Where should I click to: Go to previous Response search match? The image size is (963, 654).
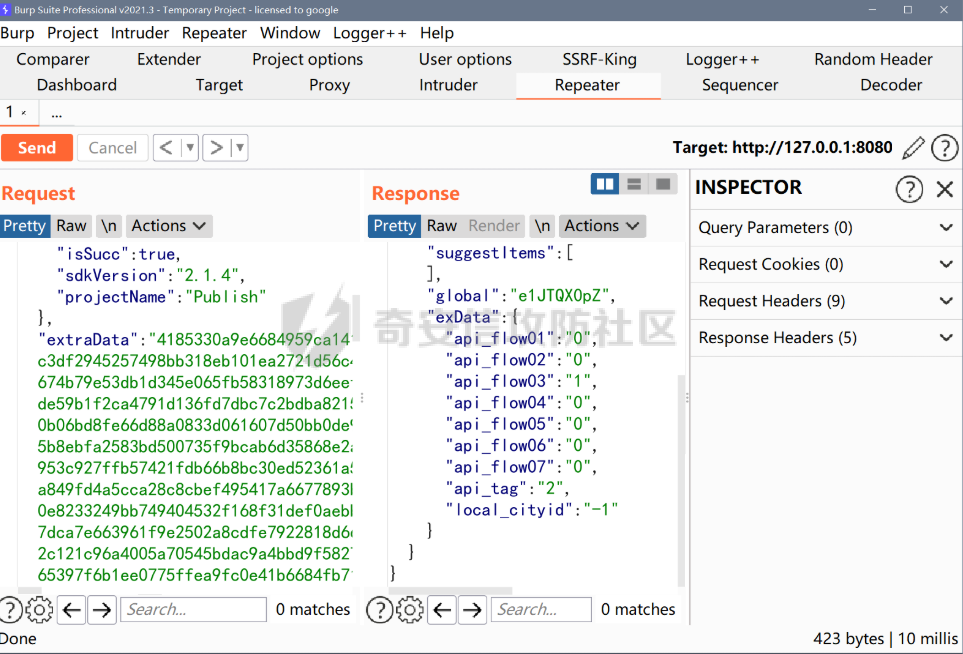(442, 610)
